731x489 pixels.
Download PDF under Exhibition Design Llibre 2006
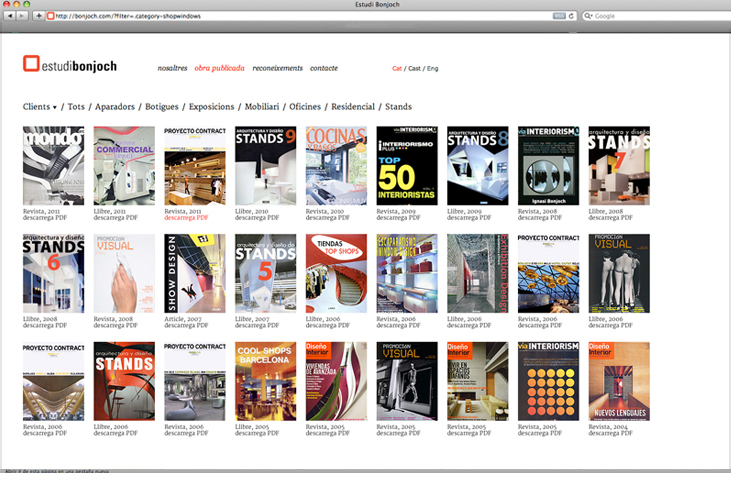point(469,325)
